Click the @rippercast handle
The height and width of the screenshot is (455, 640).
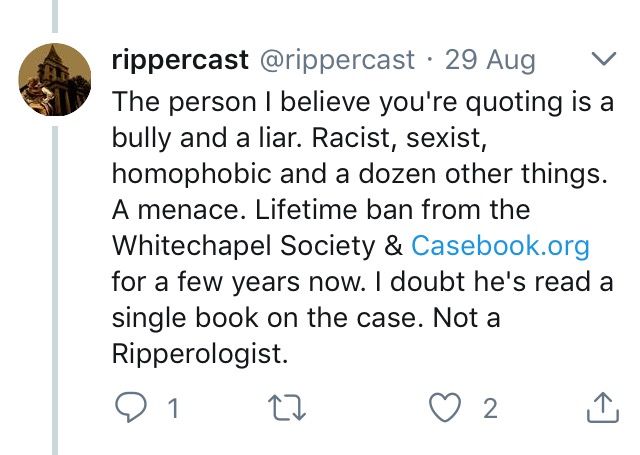(x=337, y=60)
